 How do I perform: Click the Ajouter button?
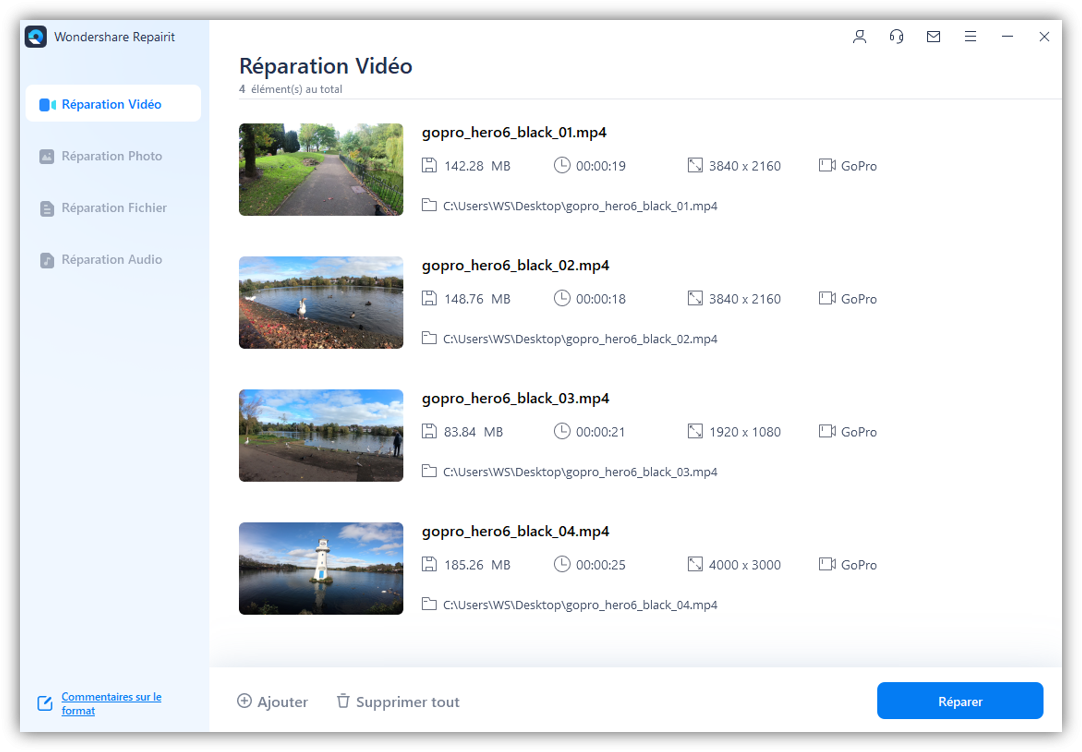pyautogui.click(x=272, y=702)
